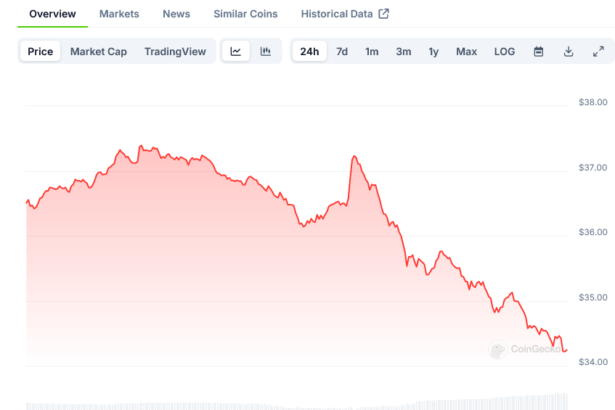Go to the News tab
Viewport: 615px width, 410px height.
tap(176, 14)
